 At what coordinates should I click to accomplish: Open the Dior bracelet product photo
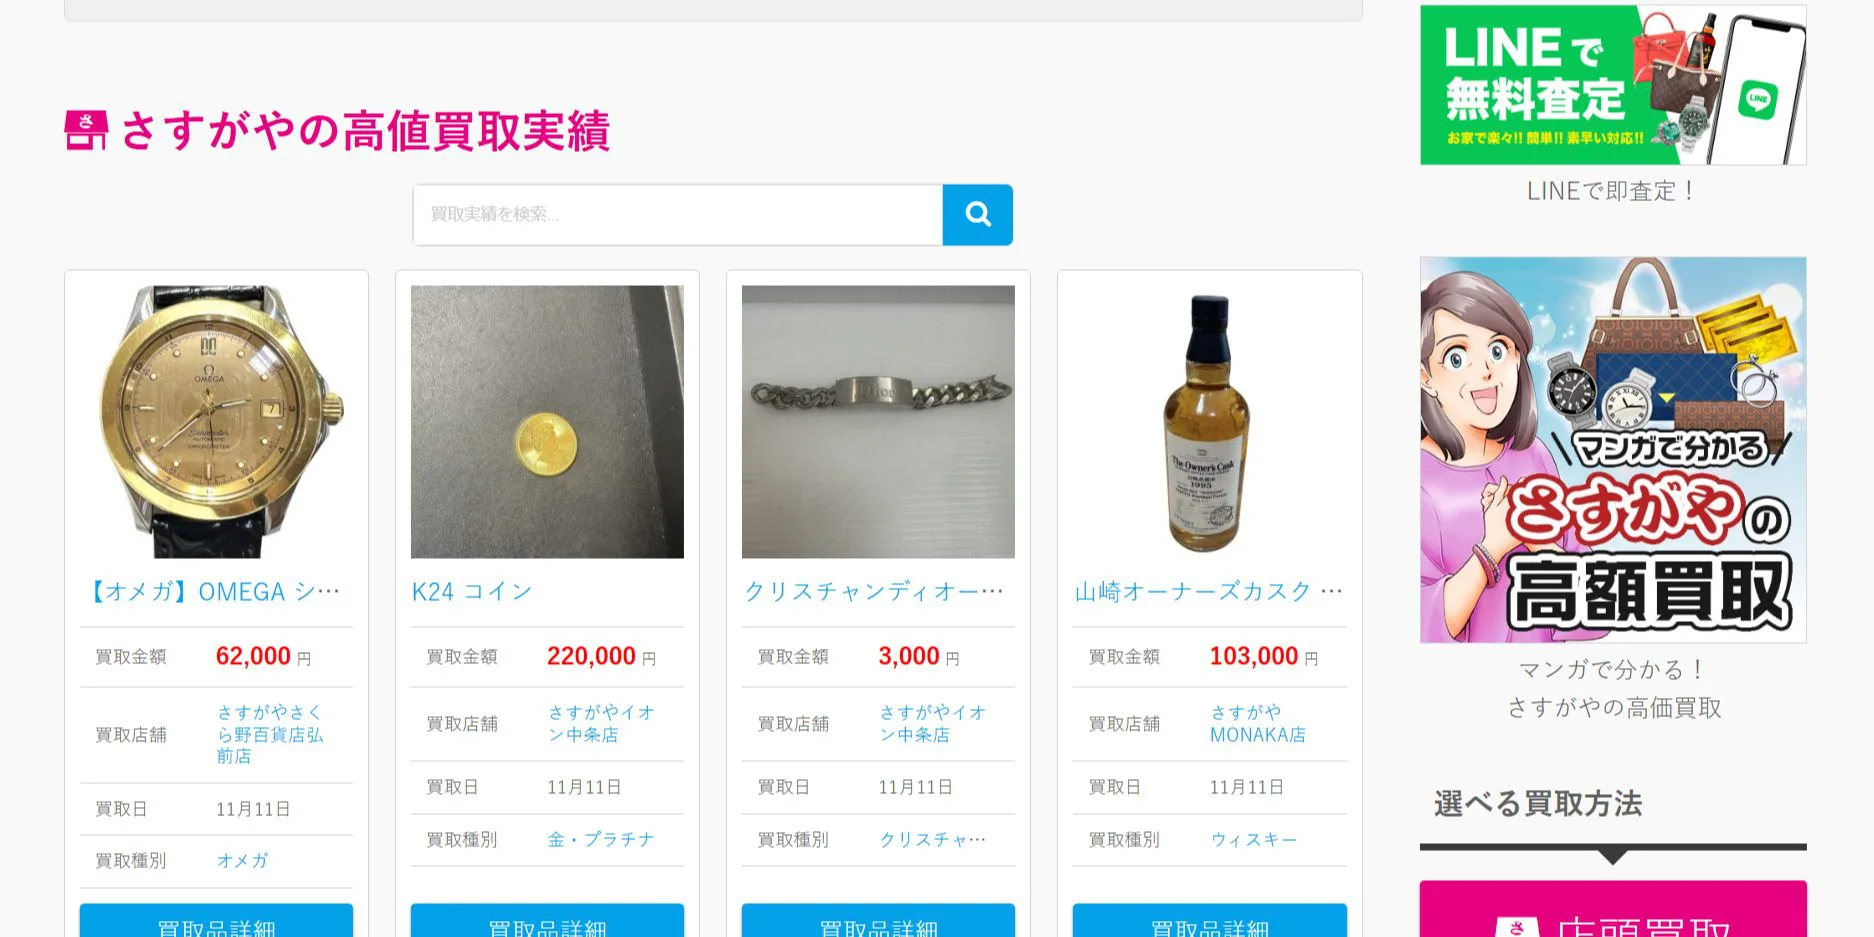point(878,422)
